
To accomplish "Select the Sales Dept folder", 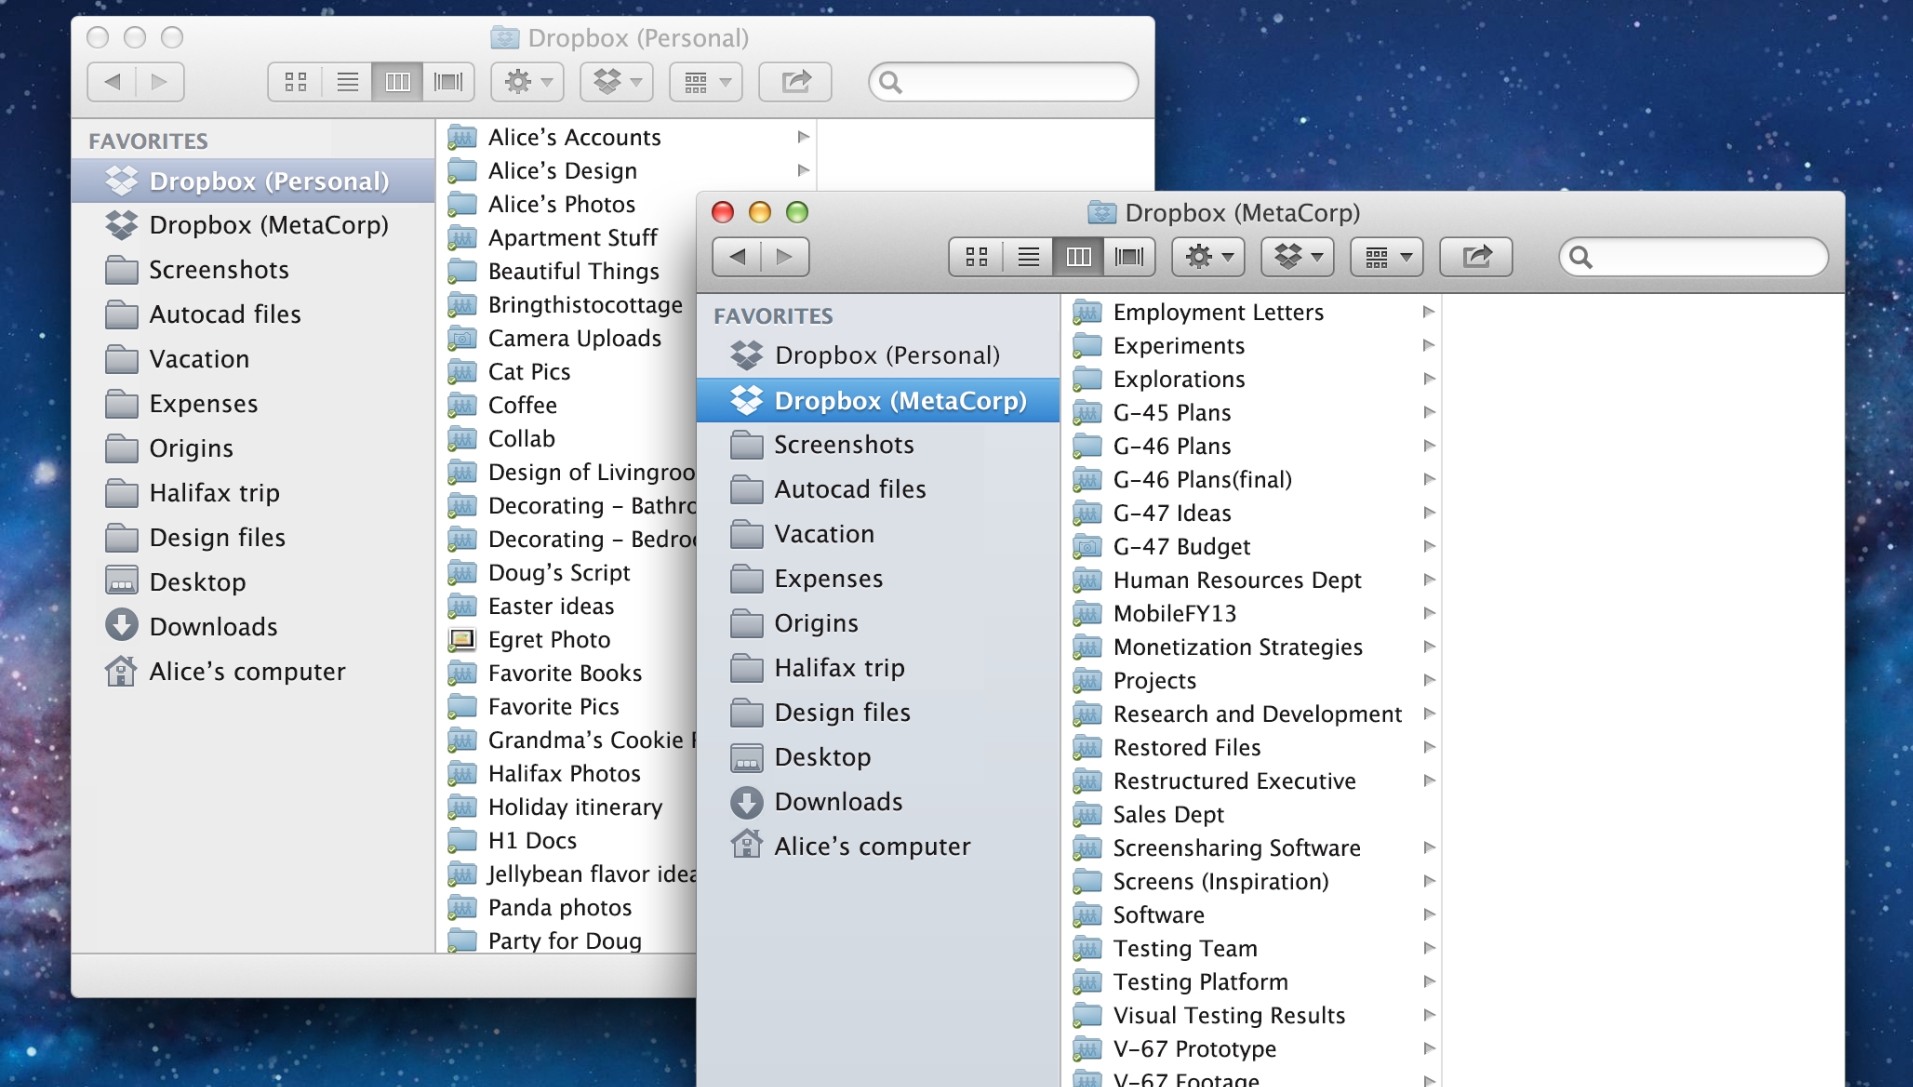I will [1253, 815].
